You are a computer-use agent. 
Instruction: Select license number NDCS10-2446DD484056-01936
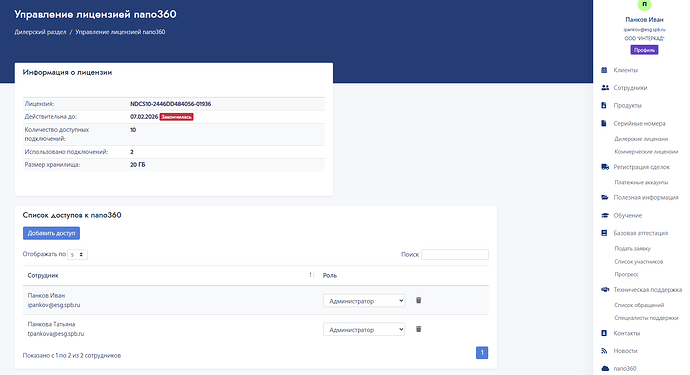[x=170, y=104]
